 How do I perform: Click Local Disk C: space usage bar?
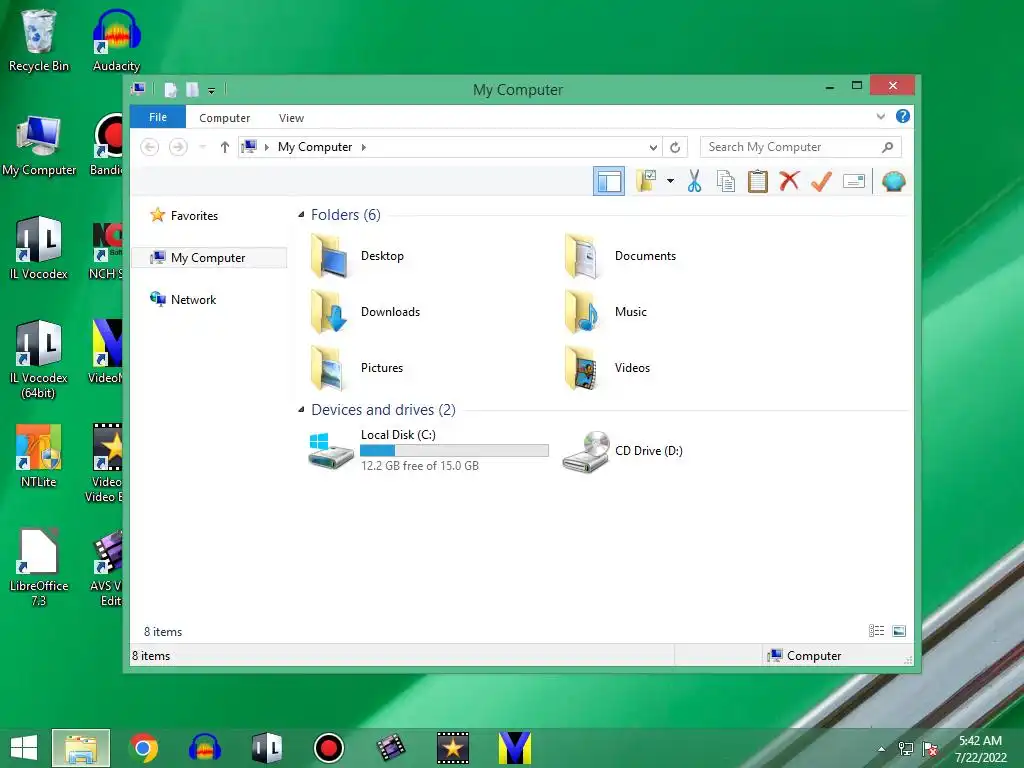(x=455, y=450)
